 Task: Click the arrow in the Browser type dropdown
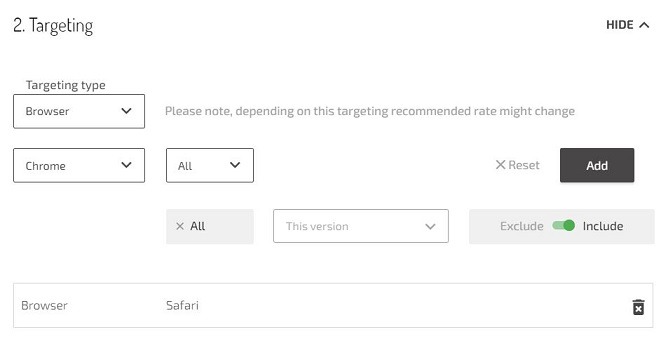126,111
